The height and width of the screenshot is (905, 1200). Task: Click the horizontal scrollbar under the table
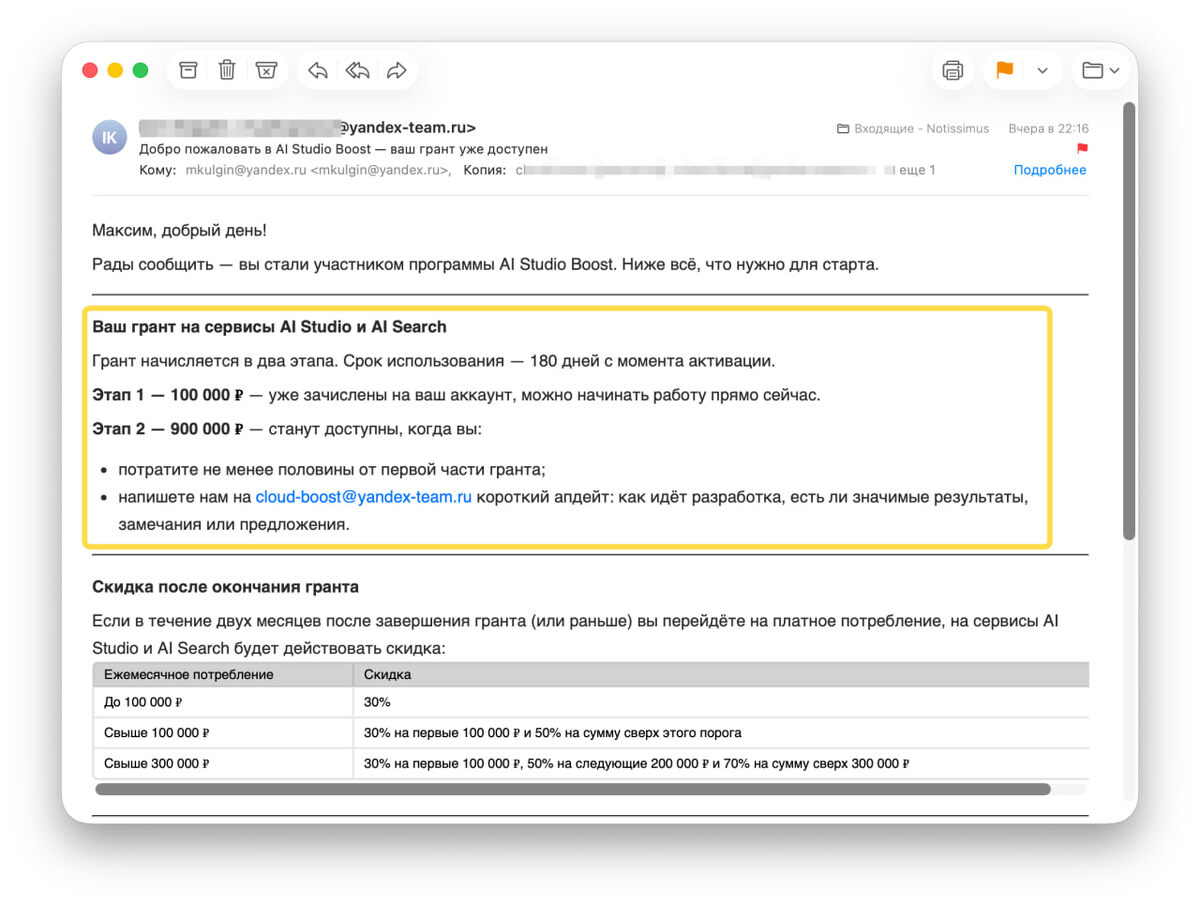(573, 789)
